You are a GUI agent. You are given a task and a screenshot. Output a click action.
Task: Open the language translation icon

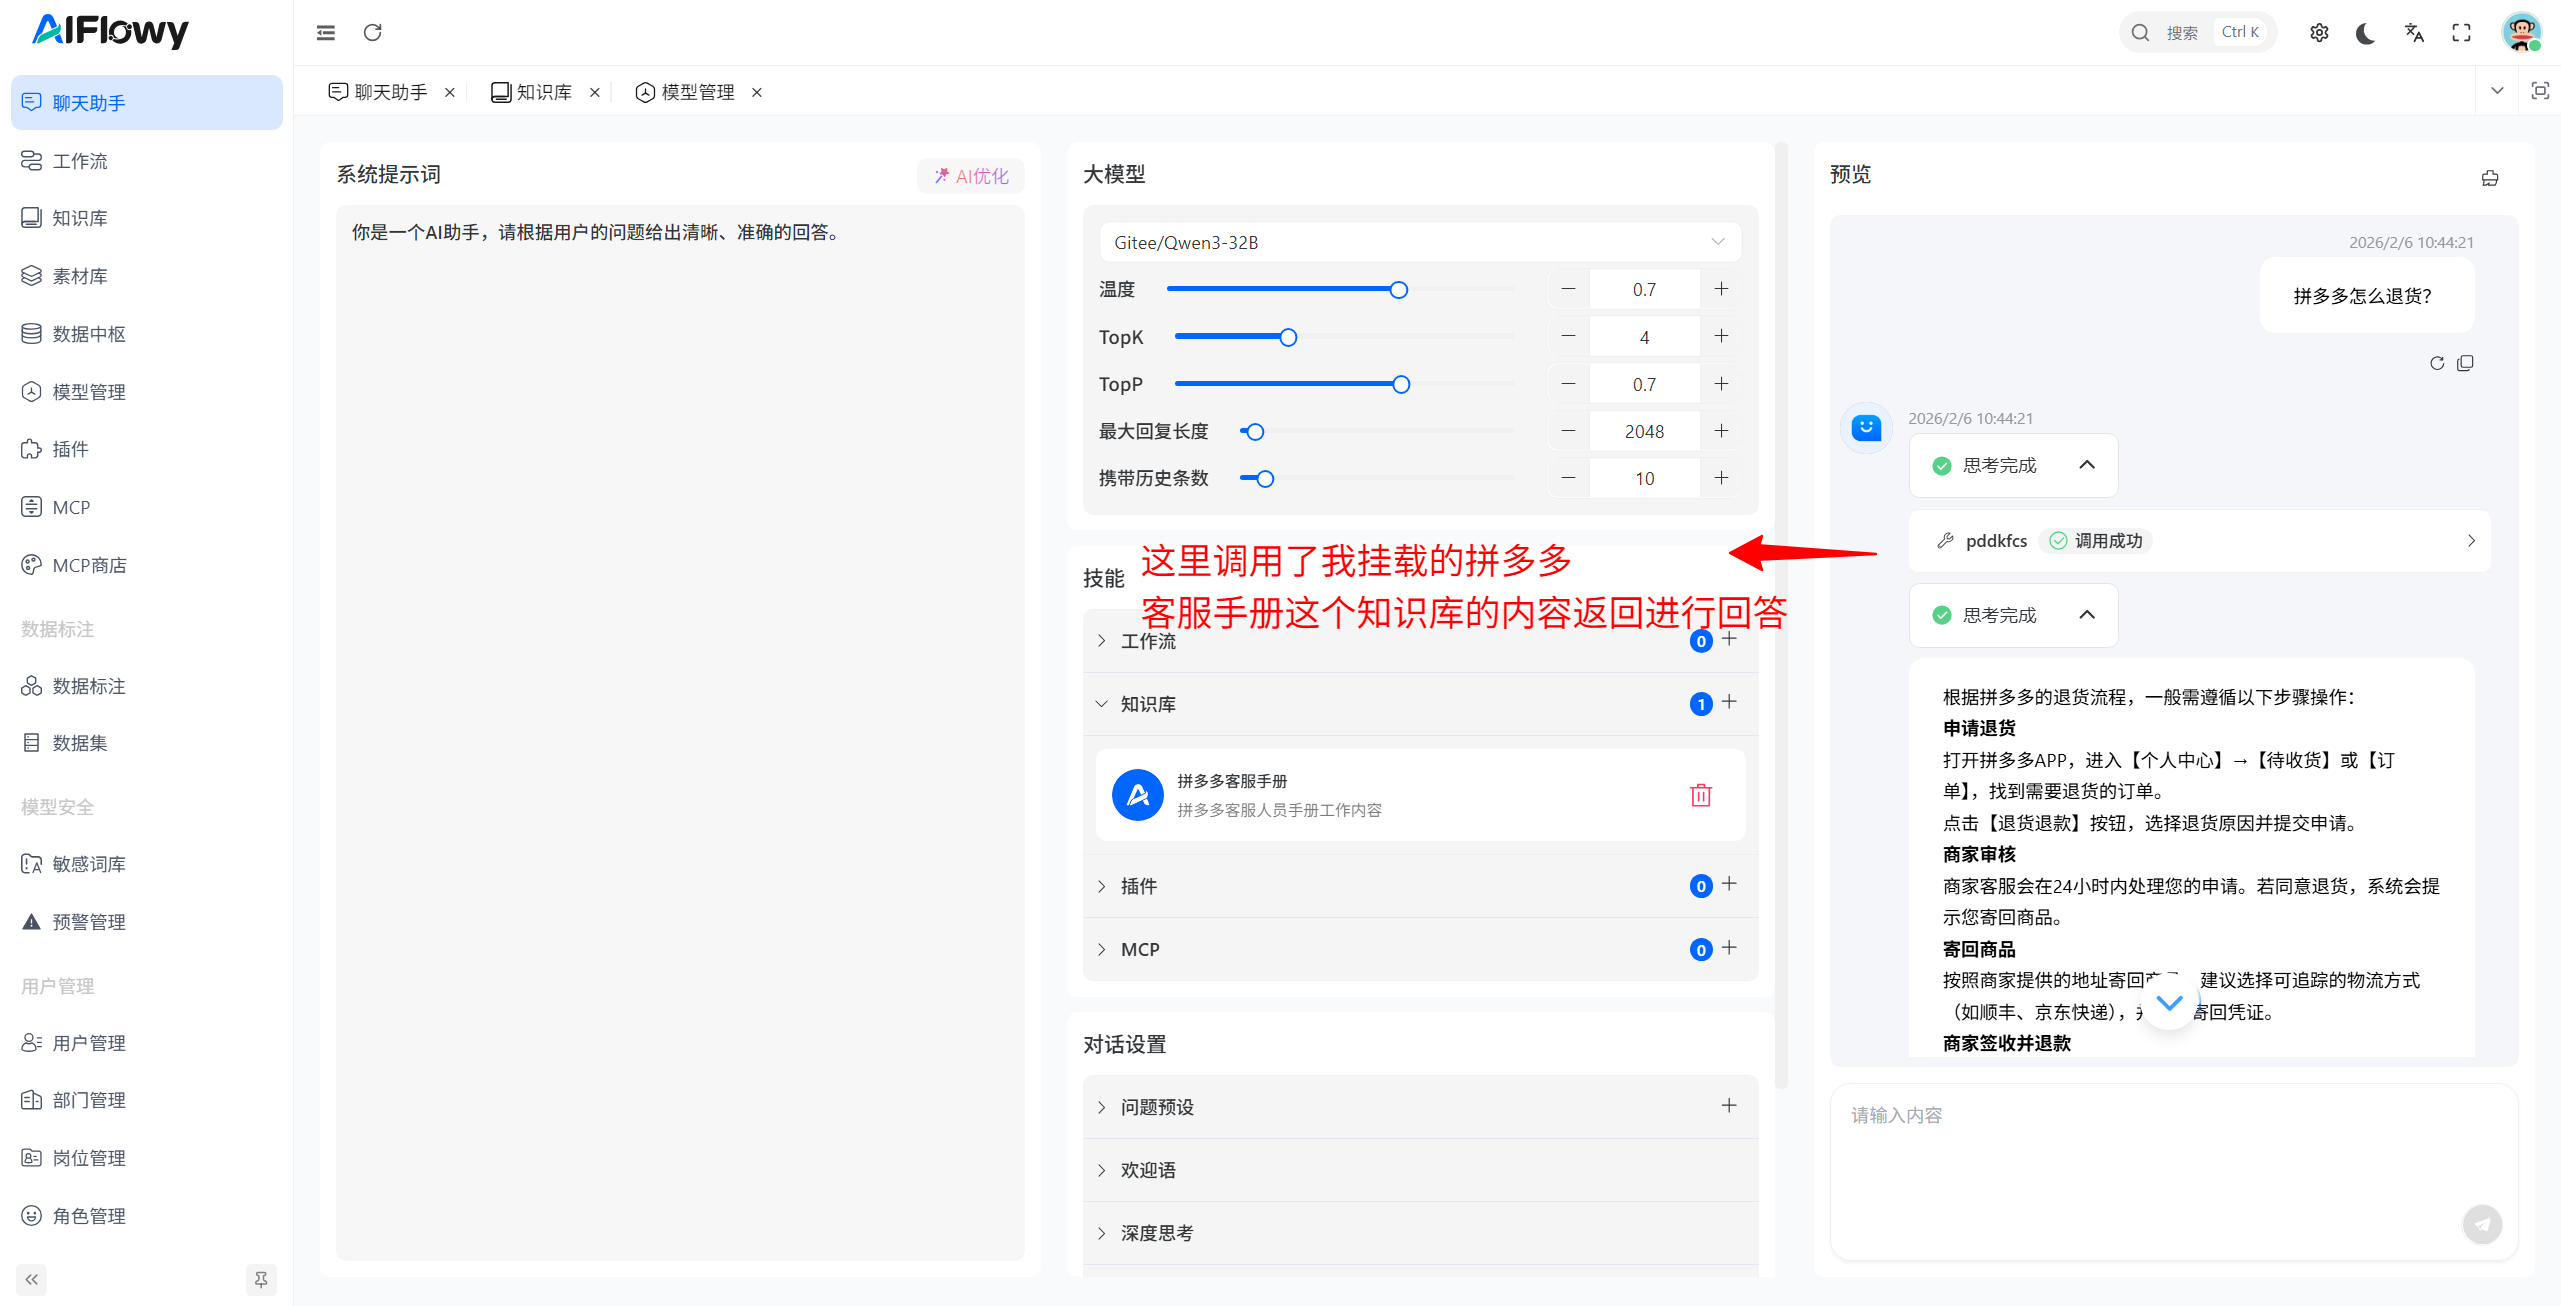tap(2414, 33)
